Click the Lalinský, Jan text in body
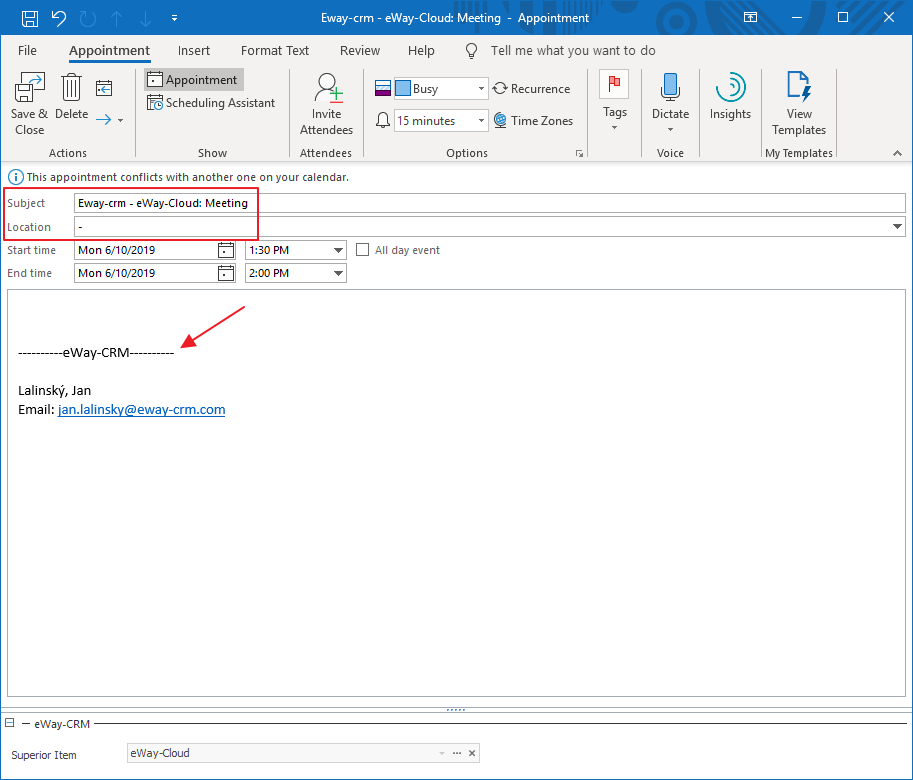 [55, 391]
